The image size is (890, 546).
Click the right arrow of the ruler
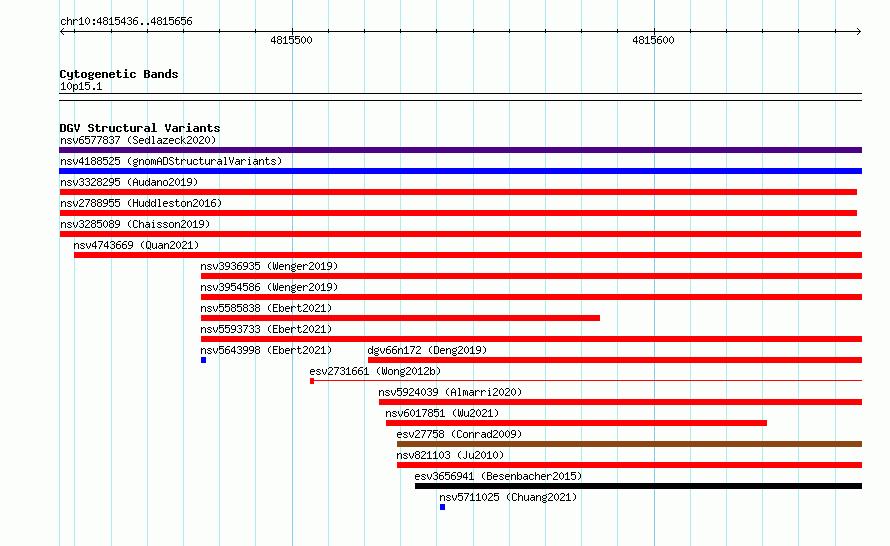[x=858, y=31]
